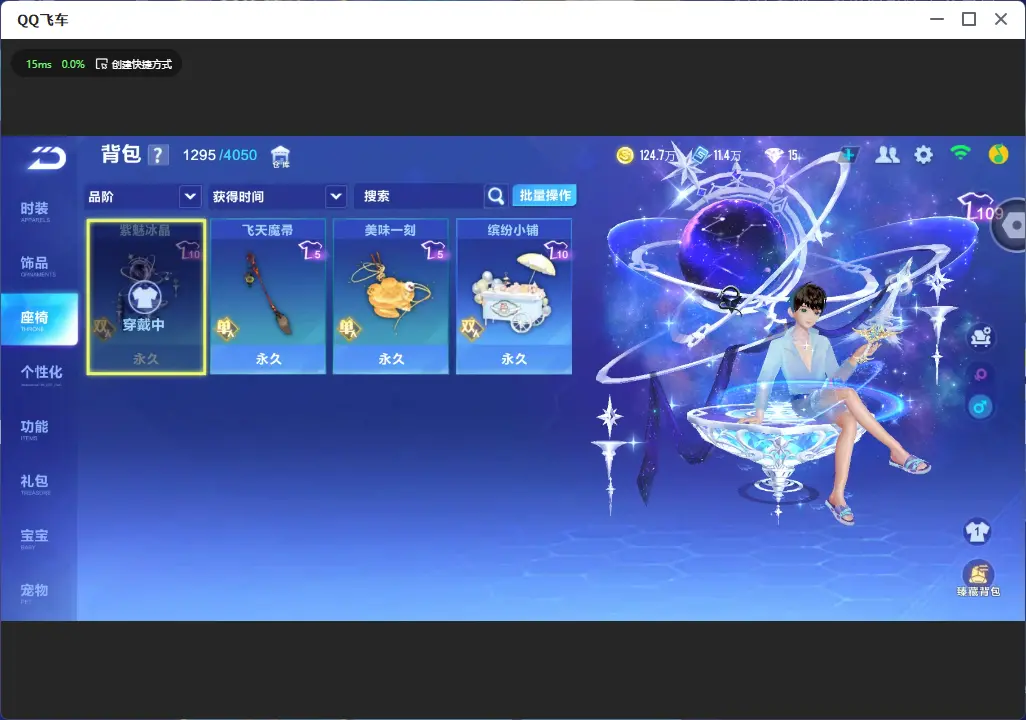This screenshot has width=1026, height=720.
Task: Click the diamond currency icon
Action: (x=774, y=155)
